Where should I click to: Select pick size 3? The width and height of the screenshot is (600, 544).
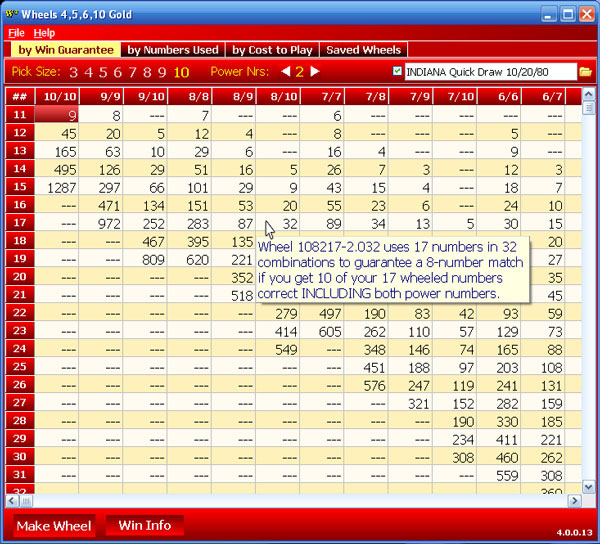click(x=73, y=72)
